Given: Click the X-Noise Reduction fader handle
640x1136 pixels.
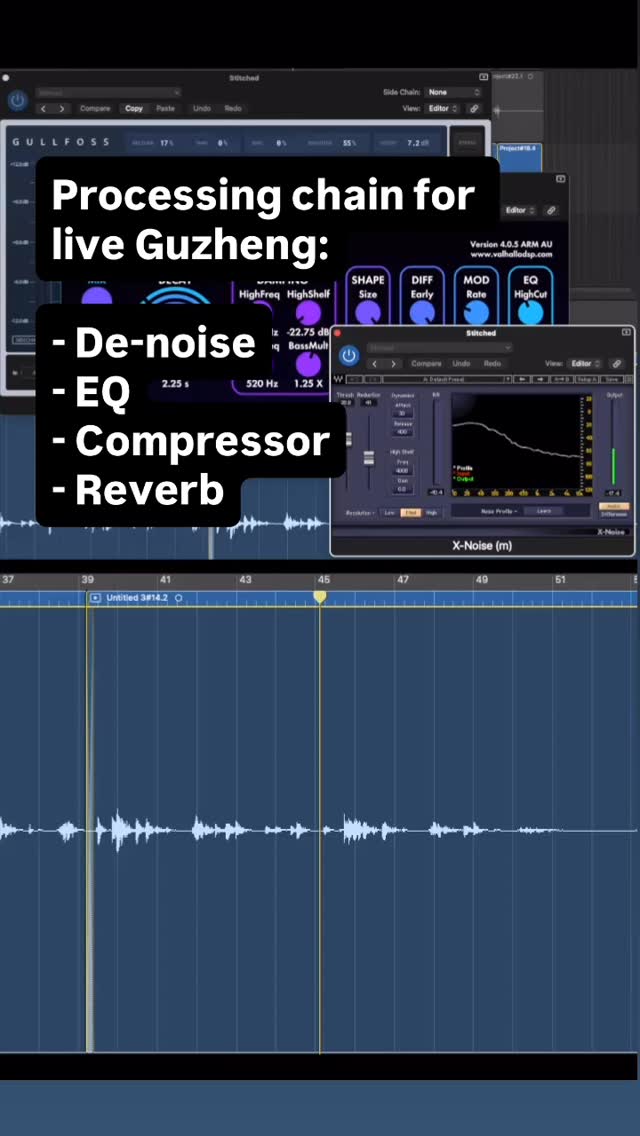Looking at the screenshot, I should pyautogui.click(x=369, y=459).
